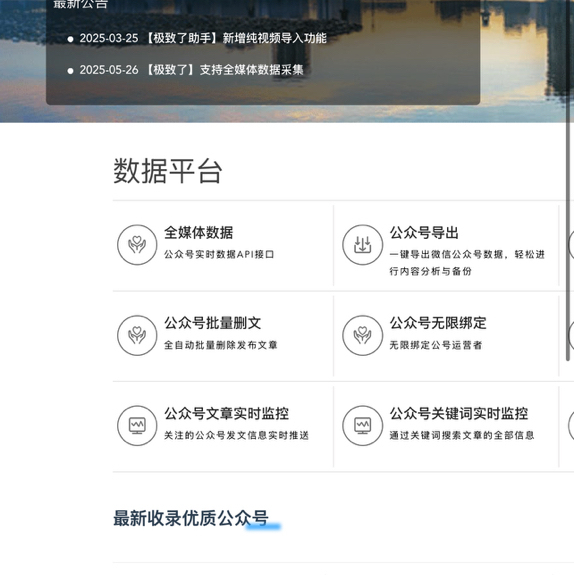
Task: Click the 全媒体数据 heart-hands icon
Action: click(x=137, y=245)
